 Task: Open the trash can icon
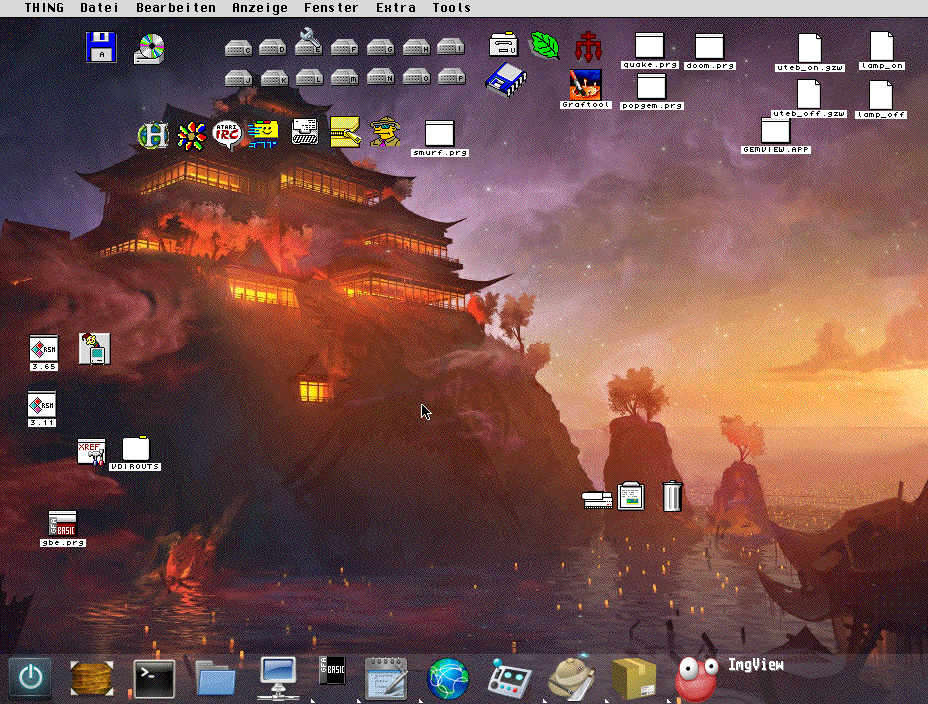click(672, 496)
